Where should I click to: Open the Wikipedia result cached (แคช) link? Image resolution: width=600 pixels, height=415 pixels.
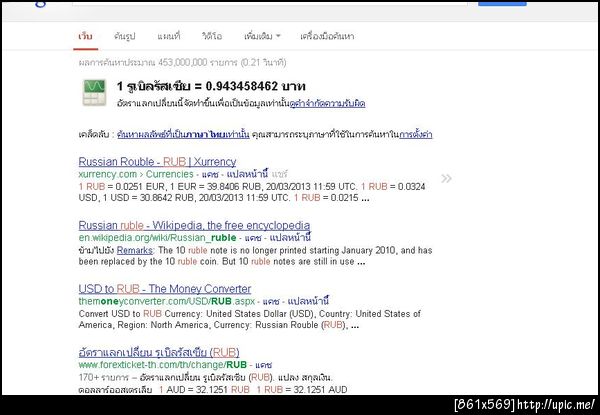click(253, 238)
